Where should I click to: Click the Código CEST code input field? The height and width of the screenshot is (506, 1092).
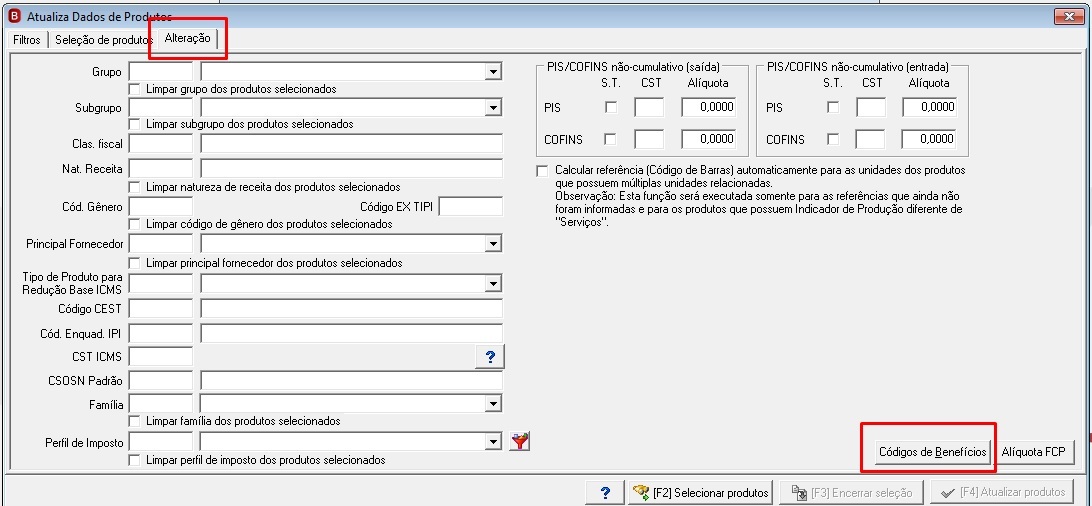[161, 309]
